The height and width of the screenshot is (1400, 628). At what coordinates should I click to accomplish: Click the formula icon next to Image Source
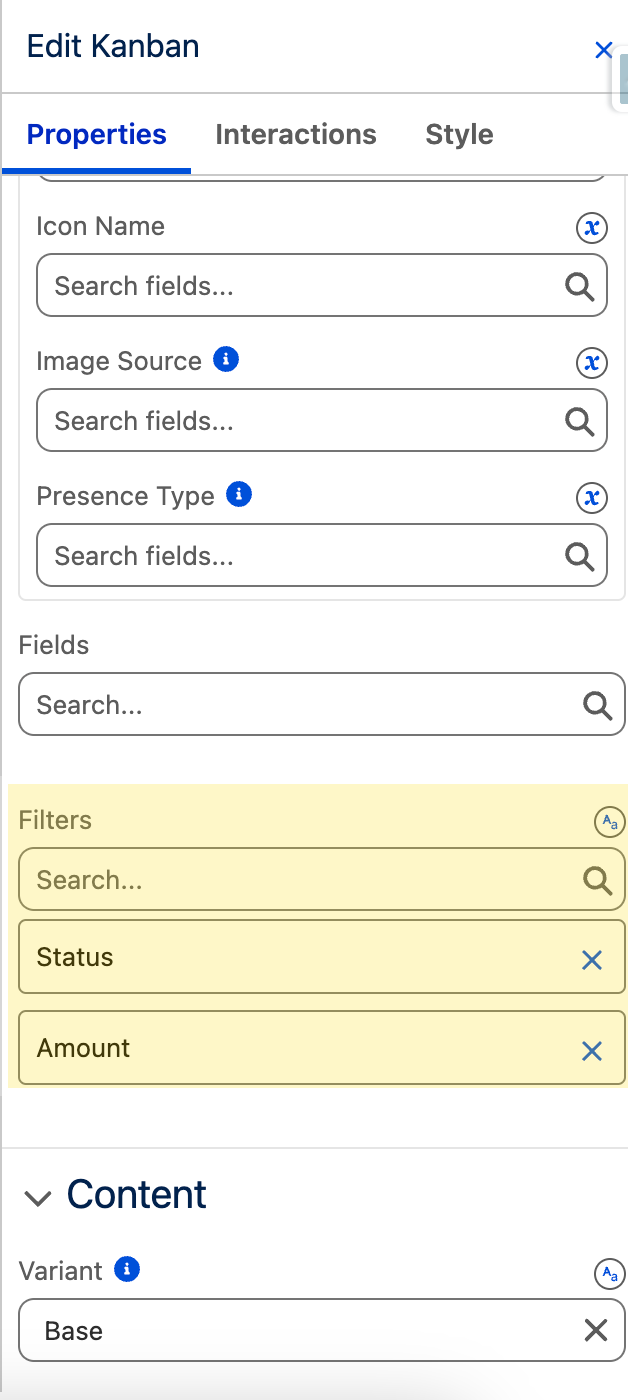click(x=592, y=362)
